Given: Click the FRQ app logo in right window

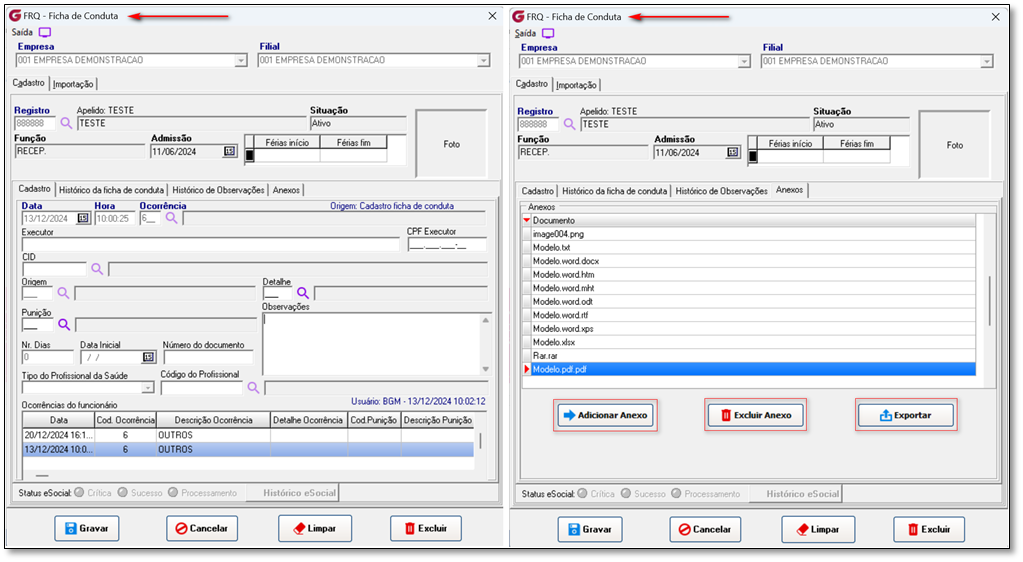Looking at the screenshot, I should coord(518,16).
